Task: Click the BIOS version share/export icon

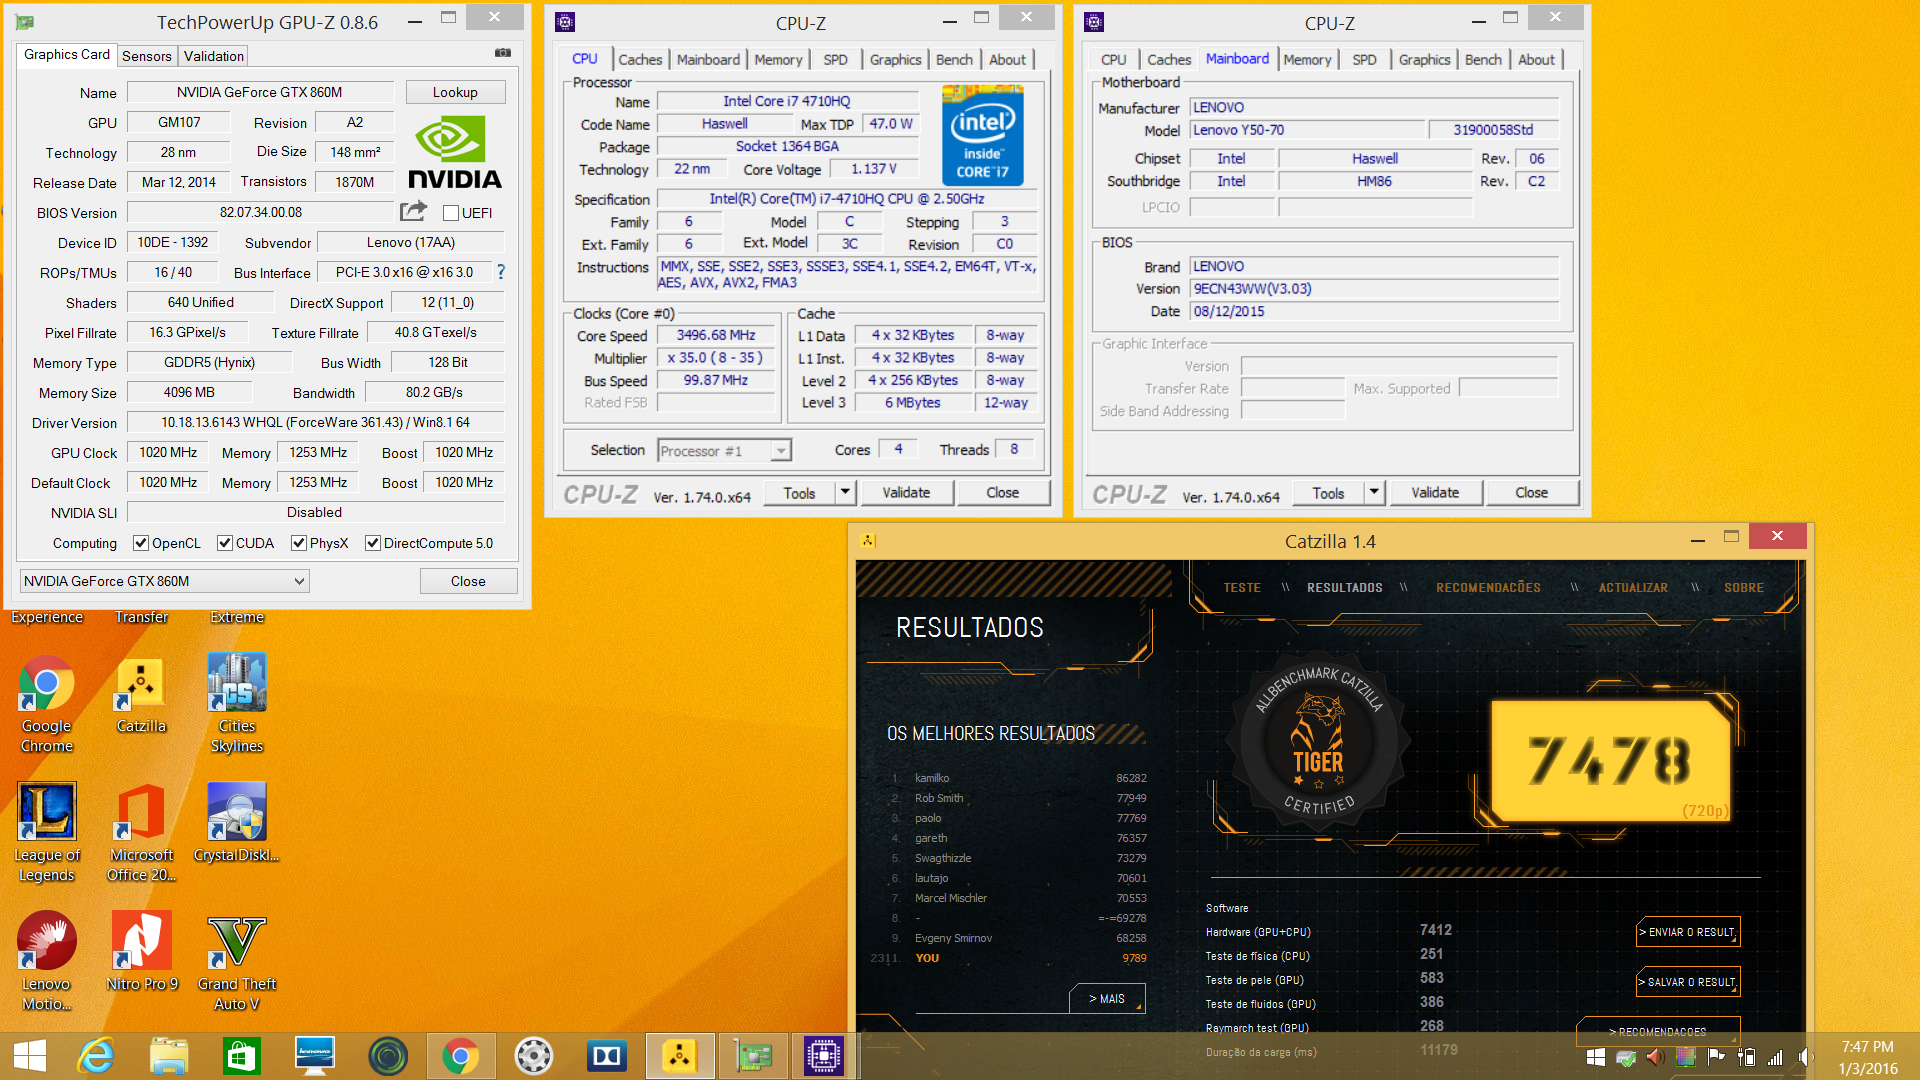Action: coord(413,211)
